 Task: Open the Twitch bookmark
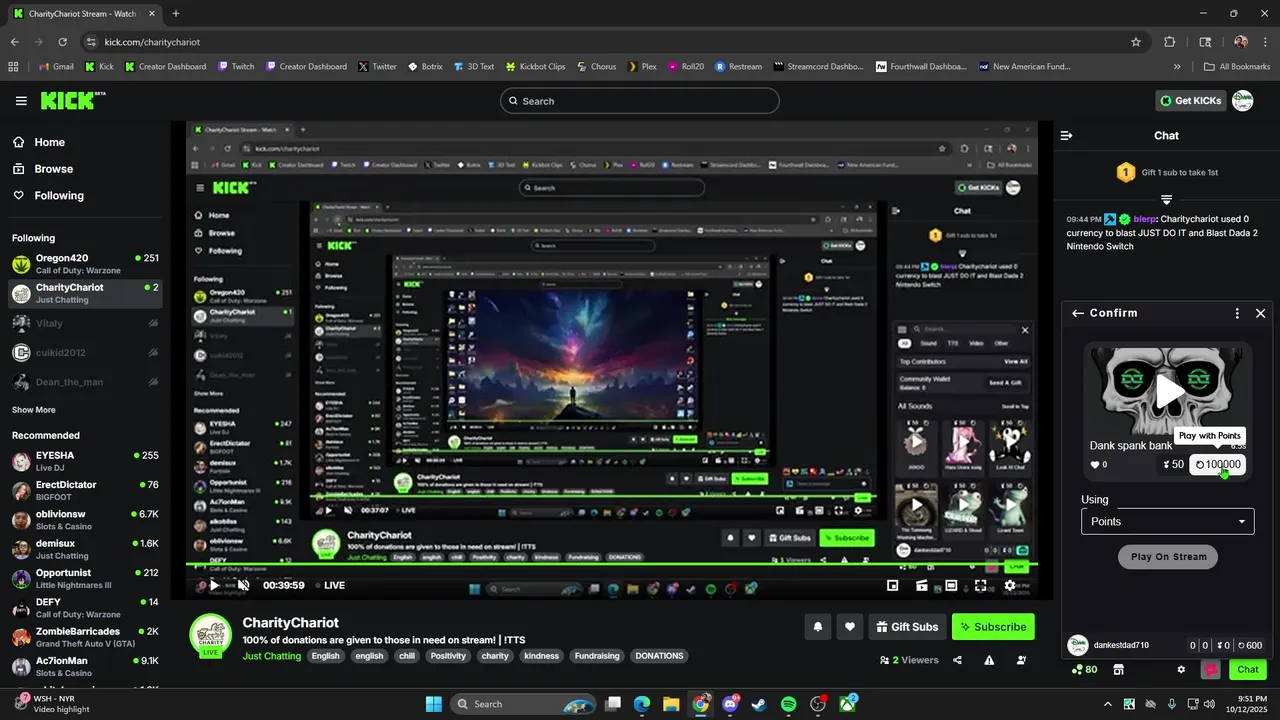pyautogui.click(x=236, y=67)
